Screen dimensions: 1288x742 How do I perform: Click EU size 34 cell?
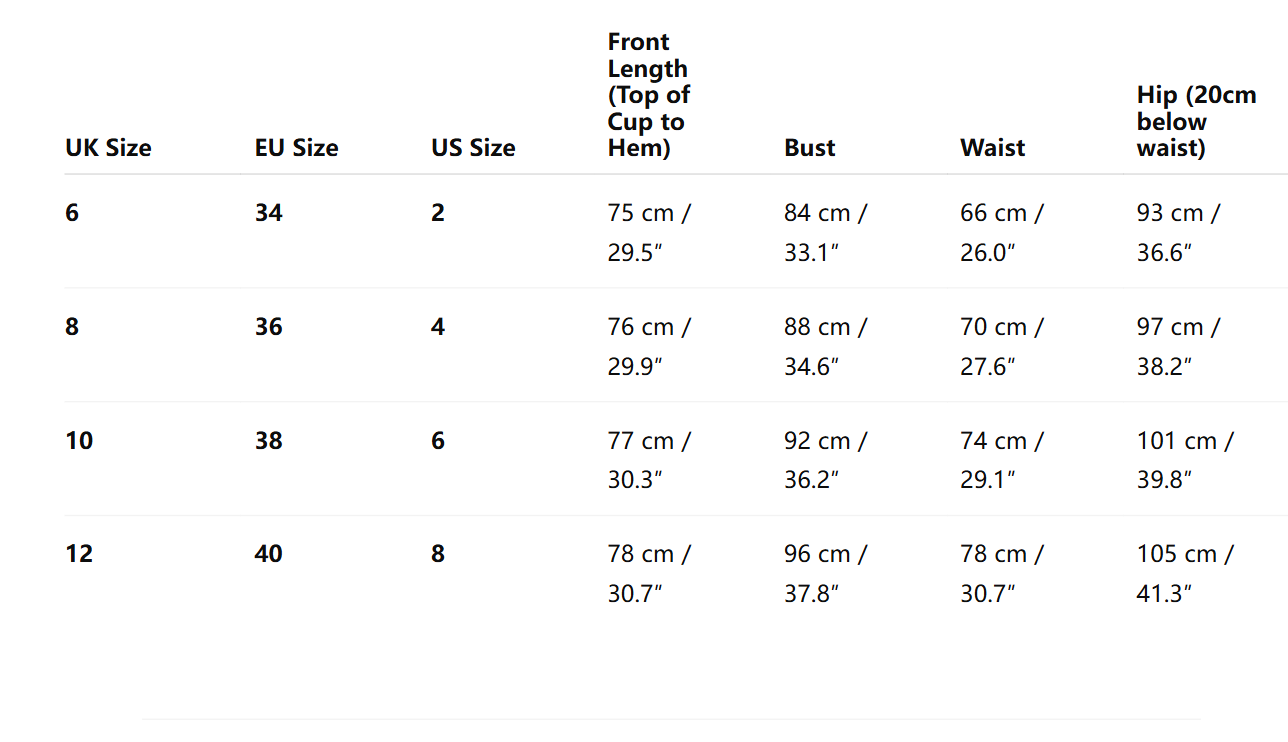tap(268, 213)
